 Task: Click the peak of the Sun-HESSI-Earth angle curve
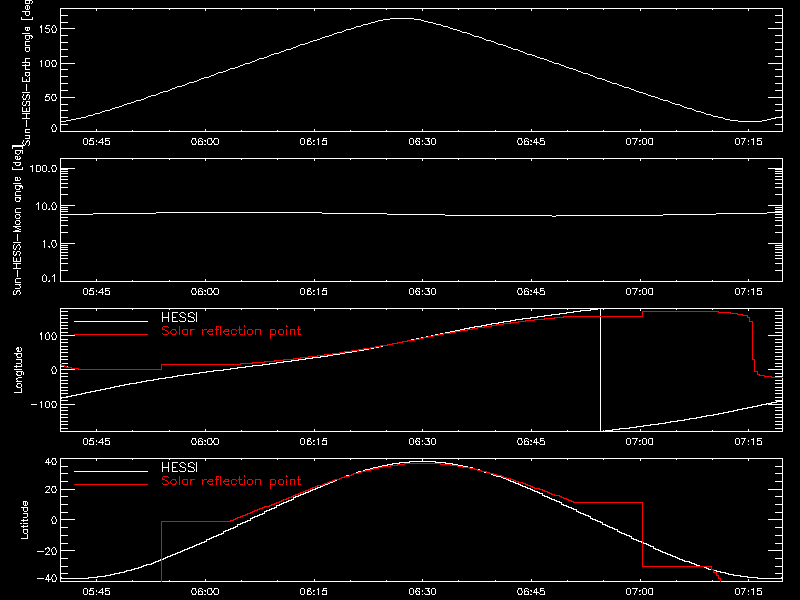[404, 18]
